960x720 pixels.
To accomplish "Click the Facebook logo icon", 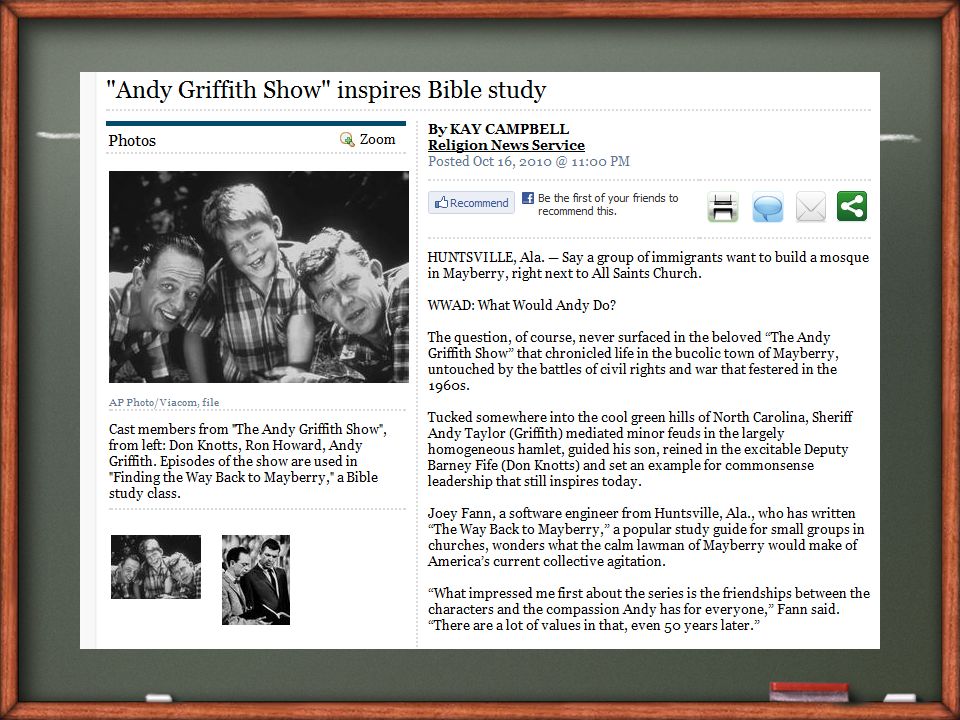I will 528,198.
